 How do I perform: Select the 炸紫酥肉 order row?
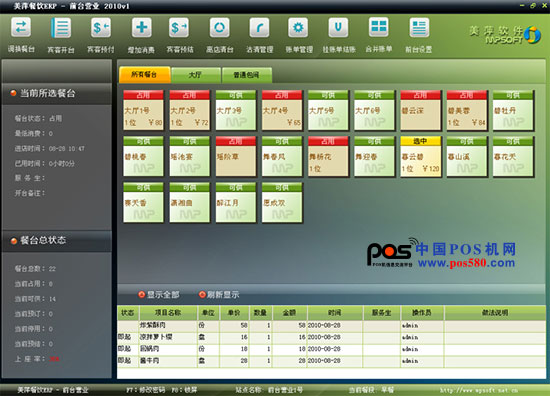pyautogui.click(x=331, y=325)
